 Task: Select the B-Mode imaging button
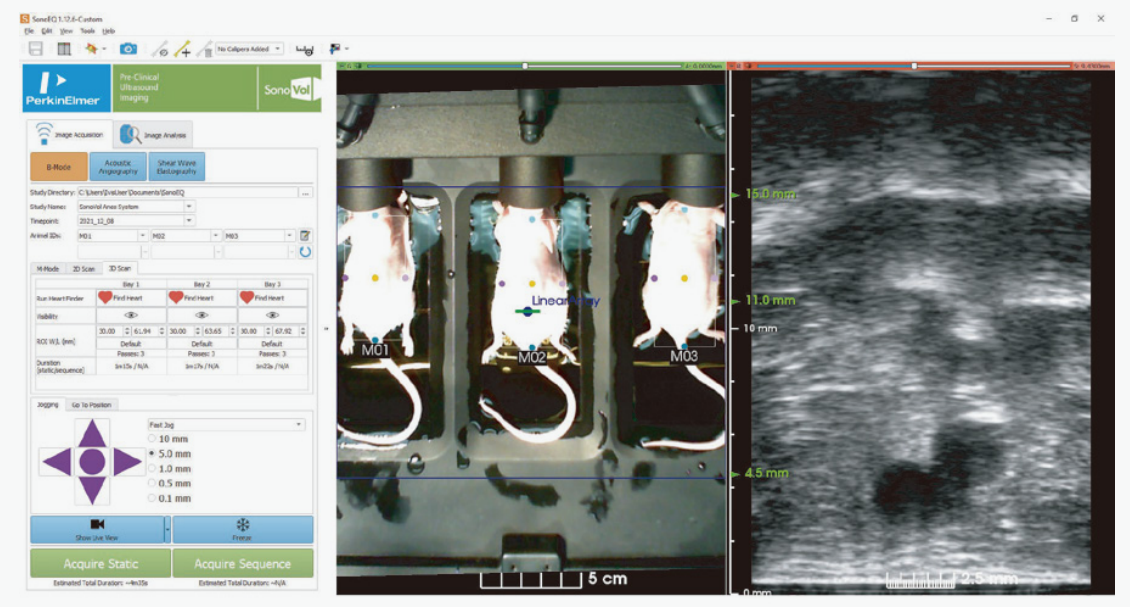(x=59, y=167)
